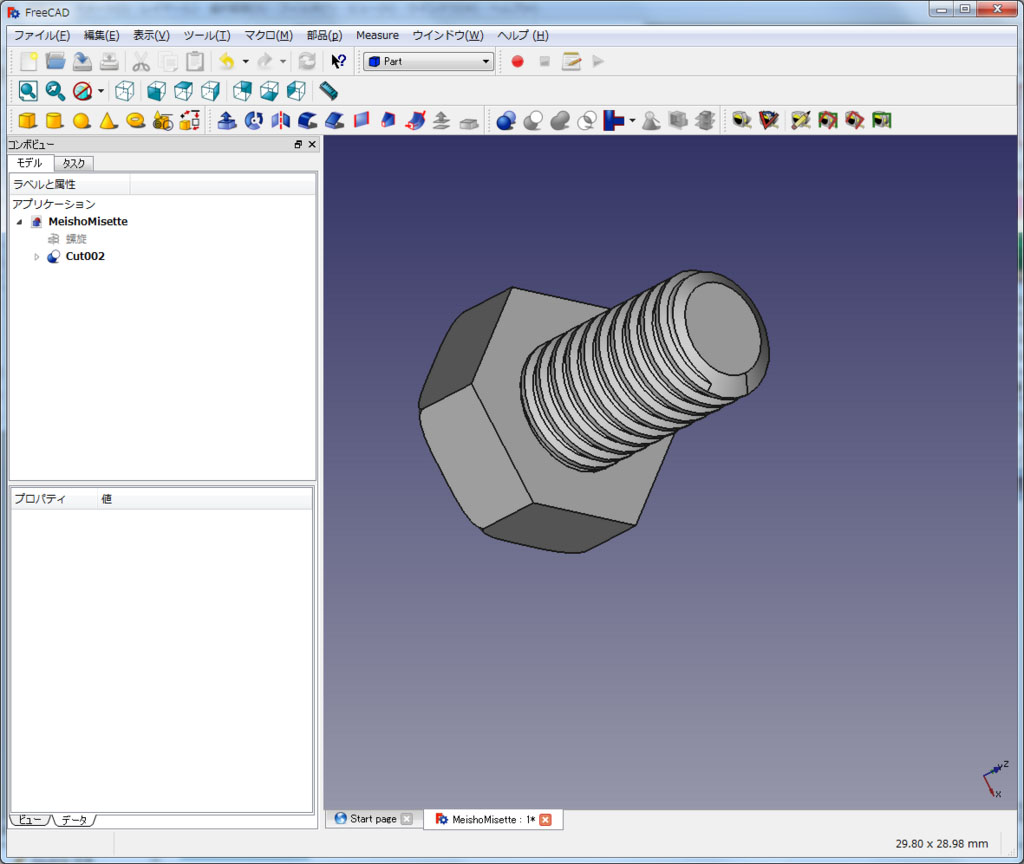
Task: Switch to the タスク tab
Action: [x=73, y=163]
